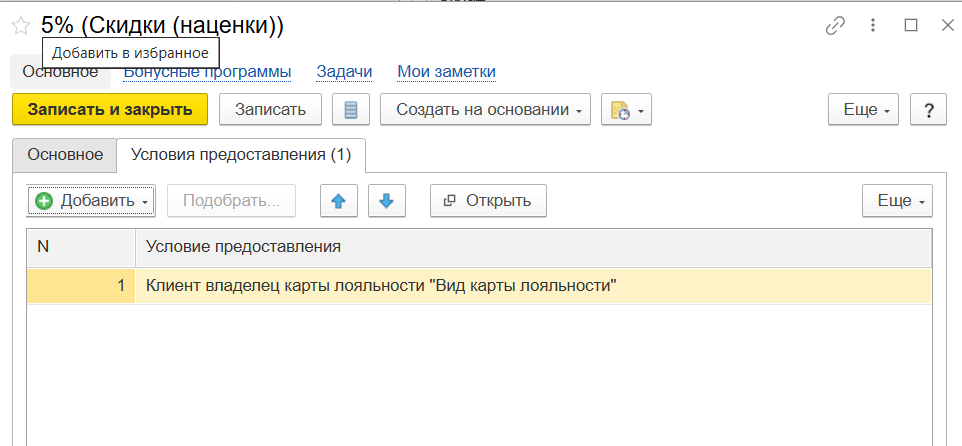Copy link using the chain icon
962x446 pixels.
tap(835, 27)
